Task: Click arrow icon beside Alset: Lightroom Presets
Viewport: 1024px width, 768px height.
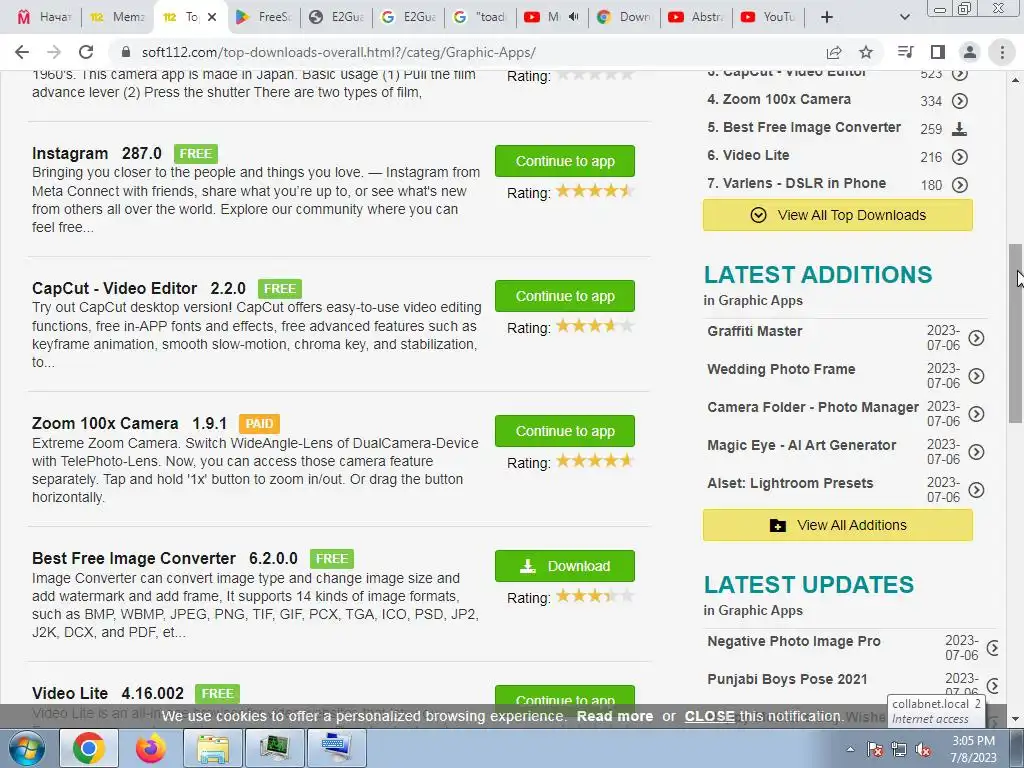Action: (x=976, y=490)
